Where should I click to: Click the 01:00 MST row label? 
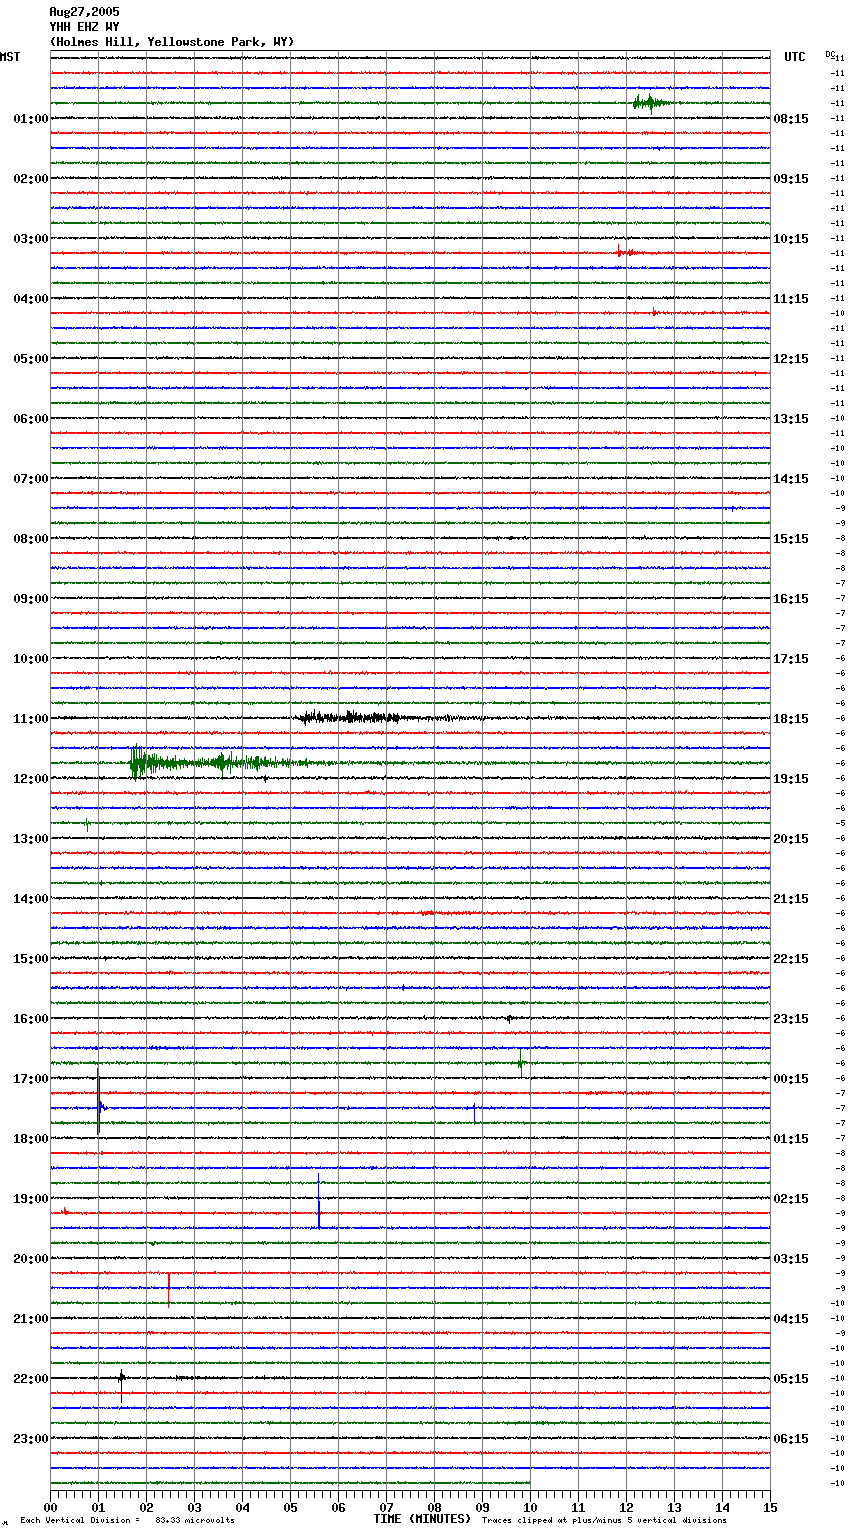click(31, 119)
